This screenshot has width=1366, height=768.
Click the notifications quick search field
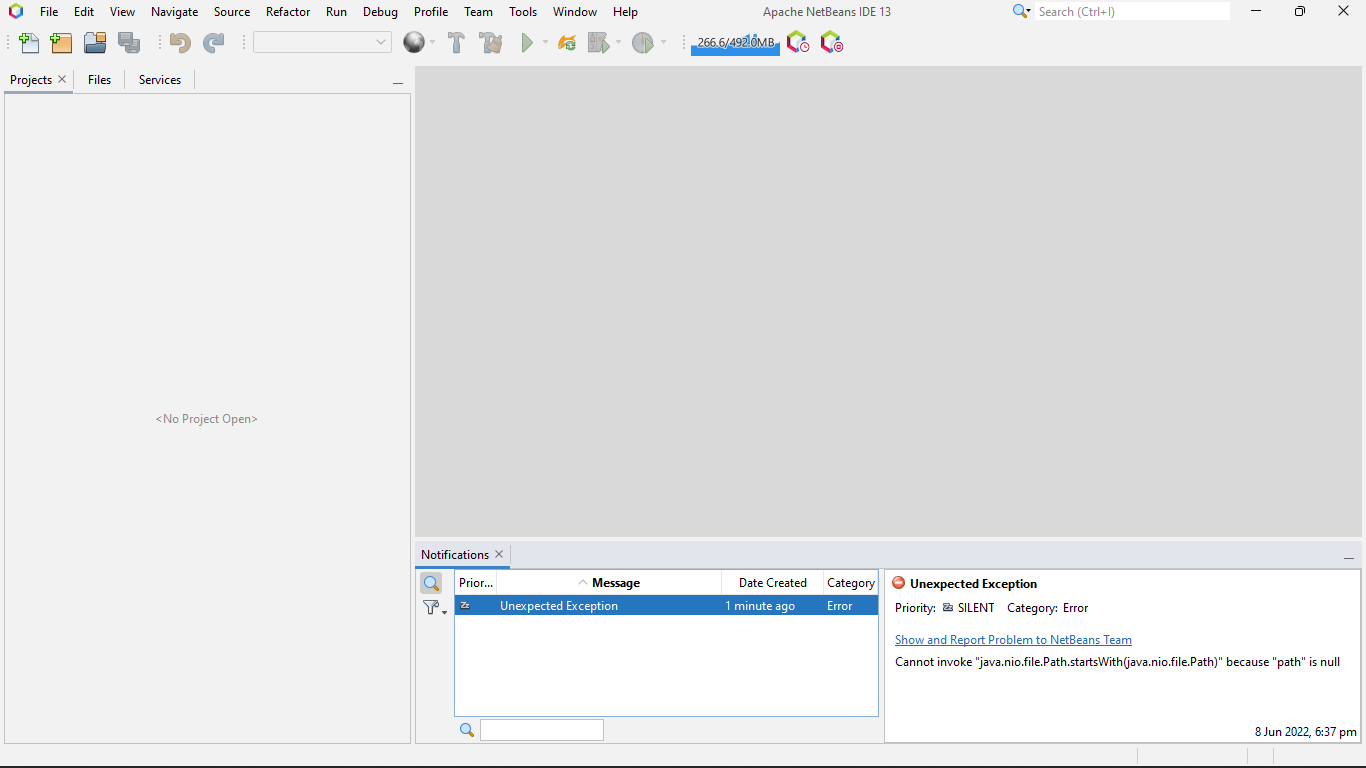(x=542, y=729)
